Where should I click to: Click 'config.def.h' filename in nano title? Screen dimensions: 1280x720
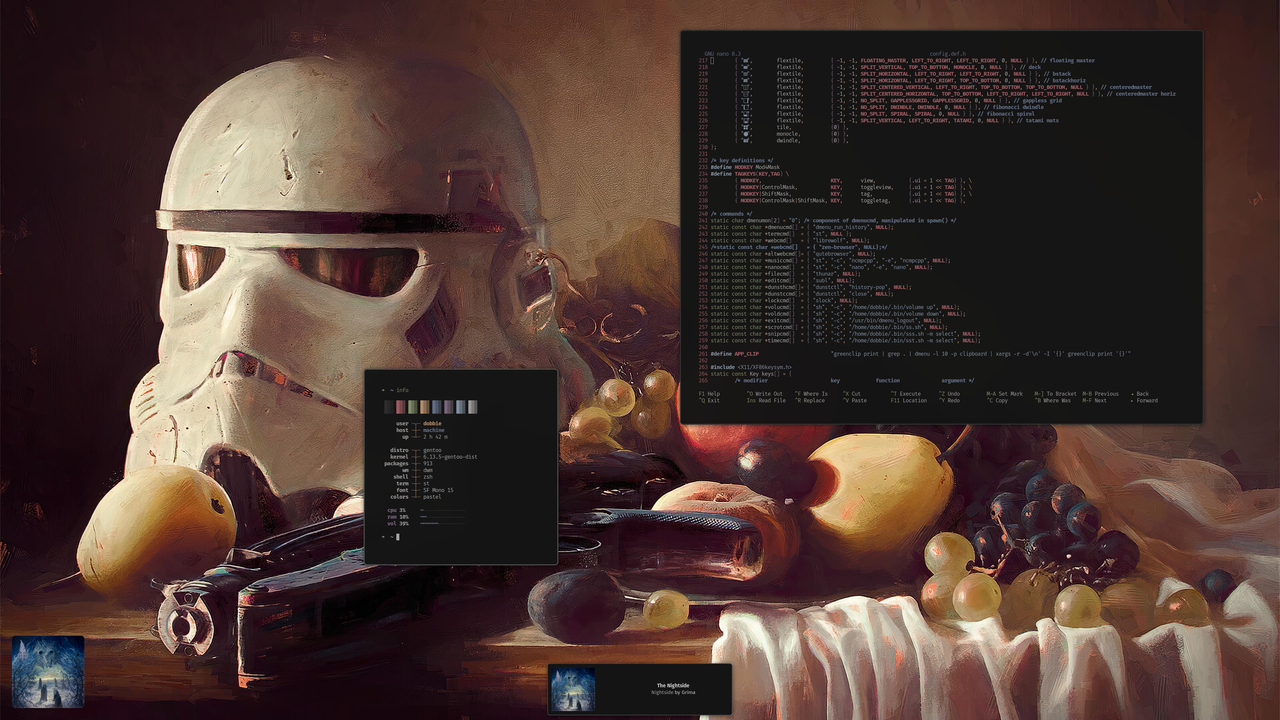[x=946, y=54]
